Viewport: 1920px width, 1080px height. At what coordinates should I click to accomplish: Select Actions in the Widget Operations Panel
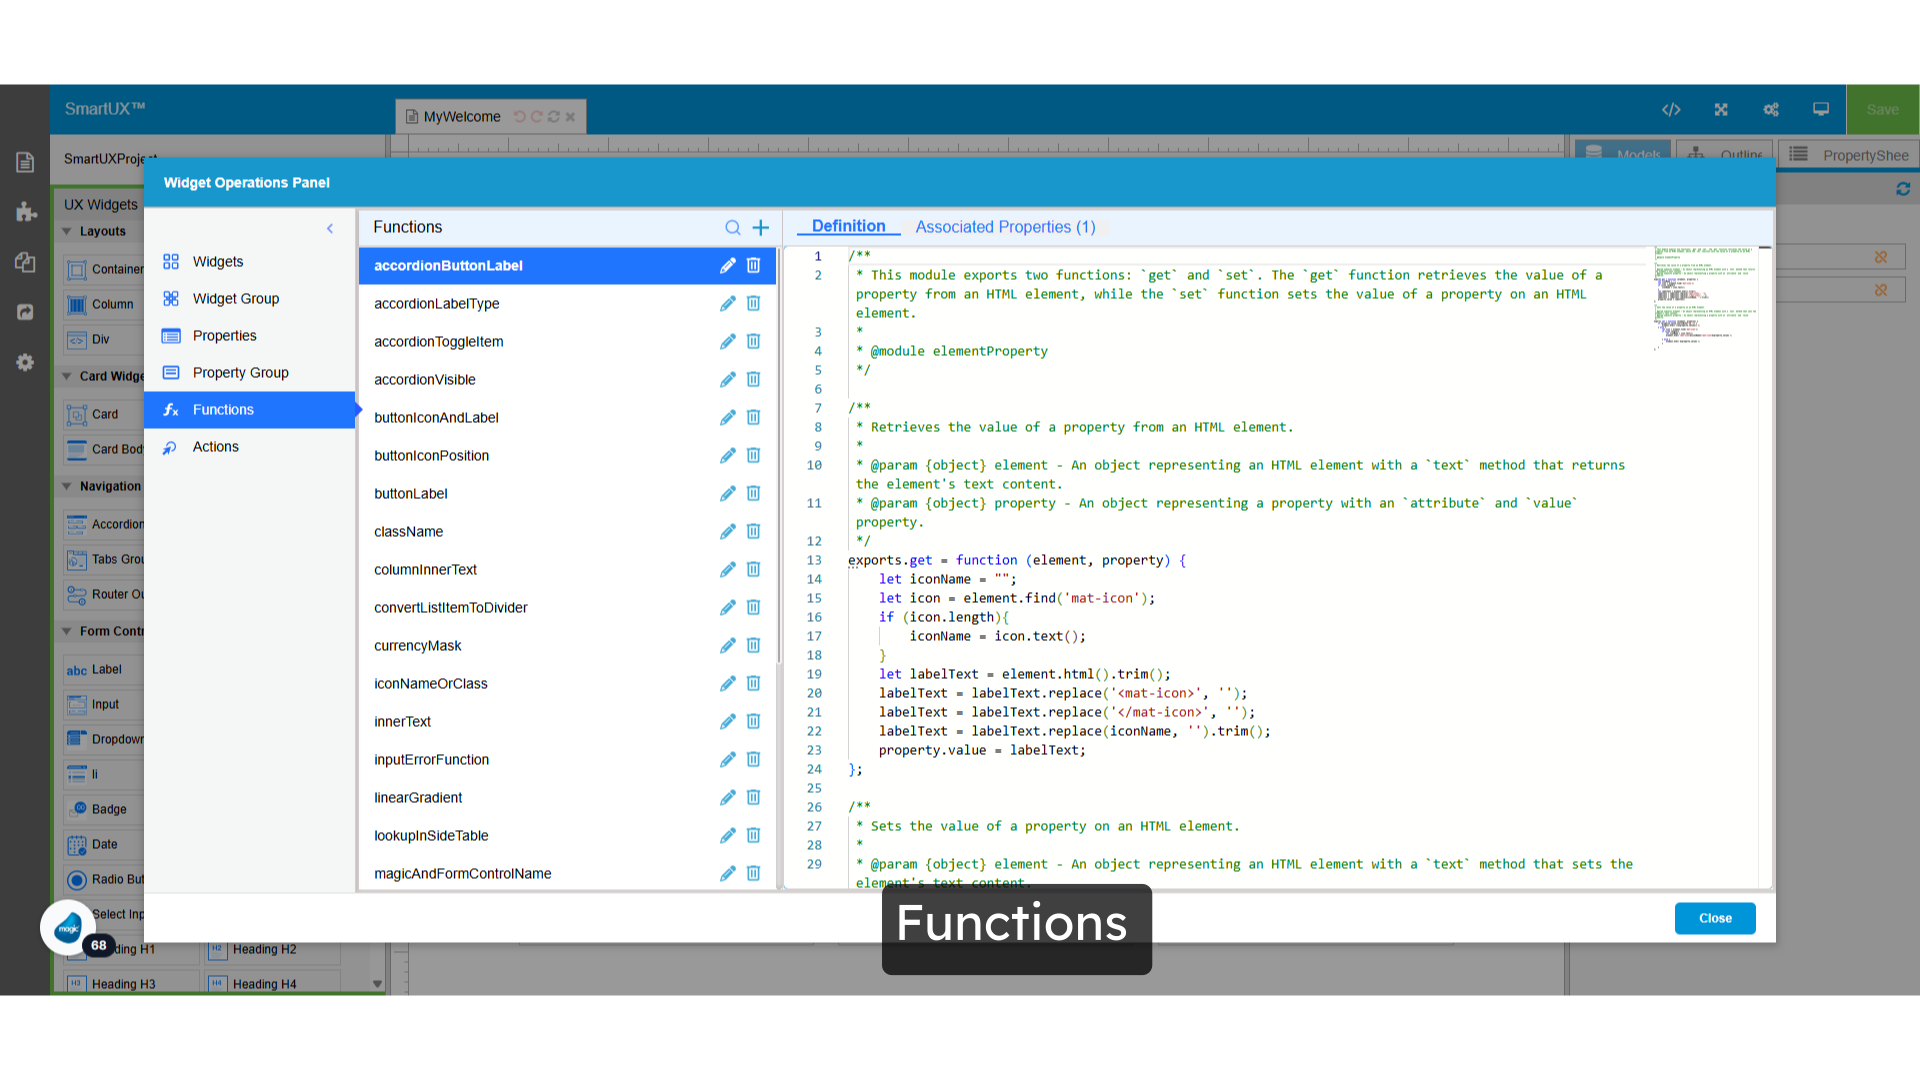pyautogui.click(x=215, y=446)
